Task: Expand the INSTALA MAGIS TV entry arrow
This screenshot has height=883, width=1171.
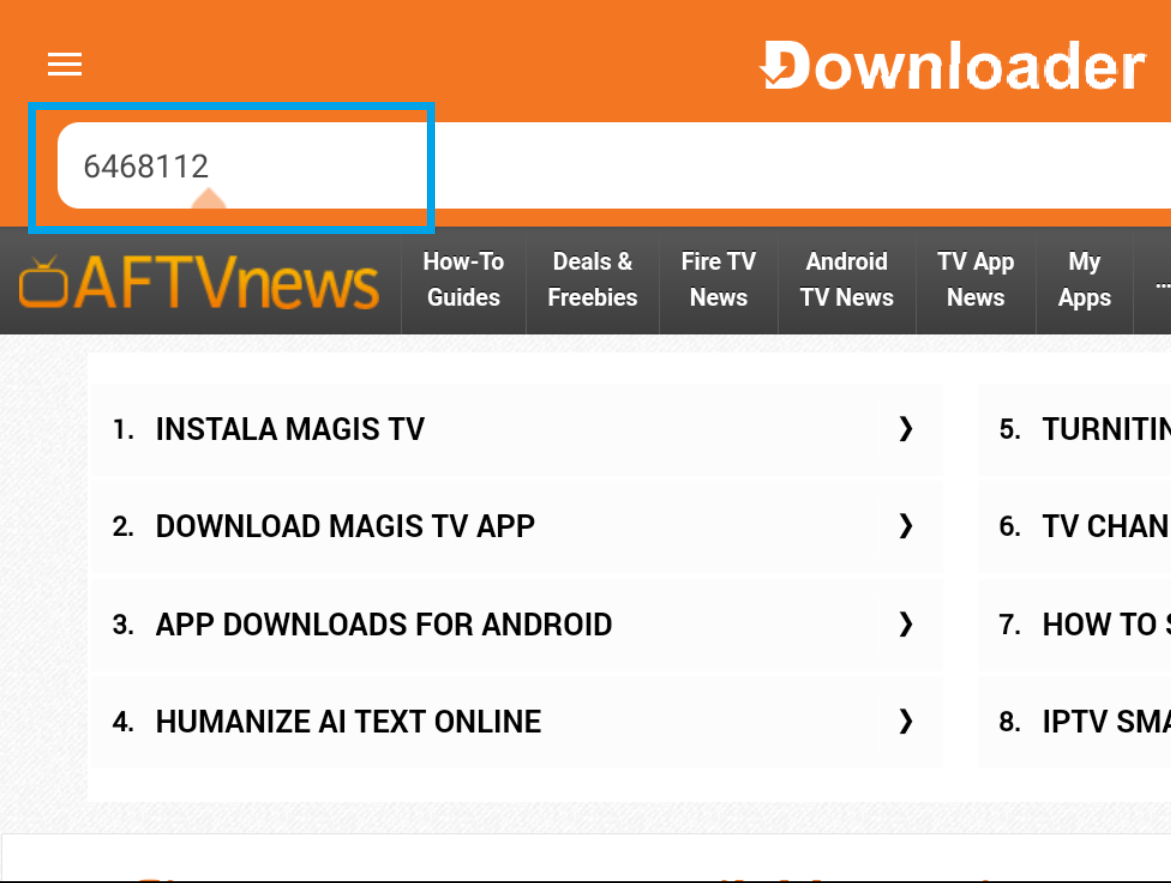Action: pyautogui.click(x=905, y=429)
